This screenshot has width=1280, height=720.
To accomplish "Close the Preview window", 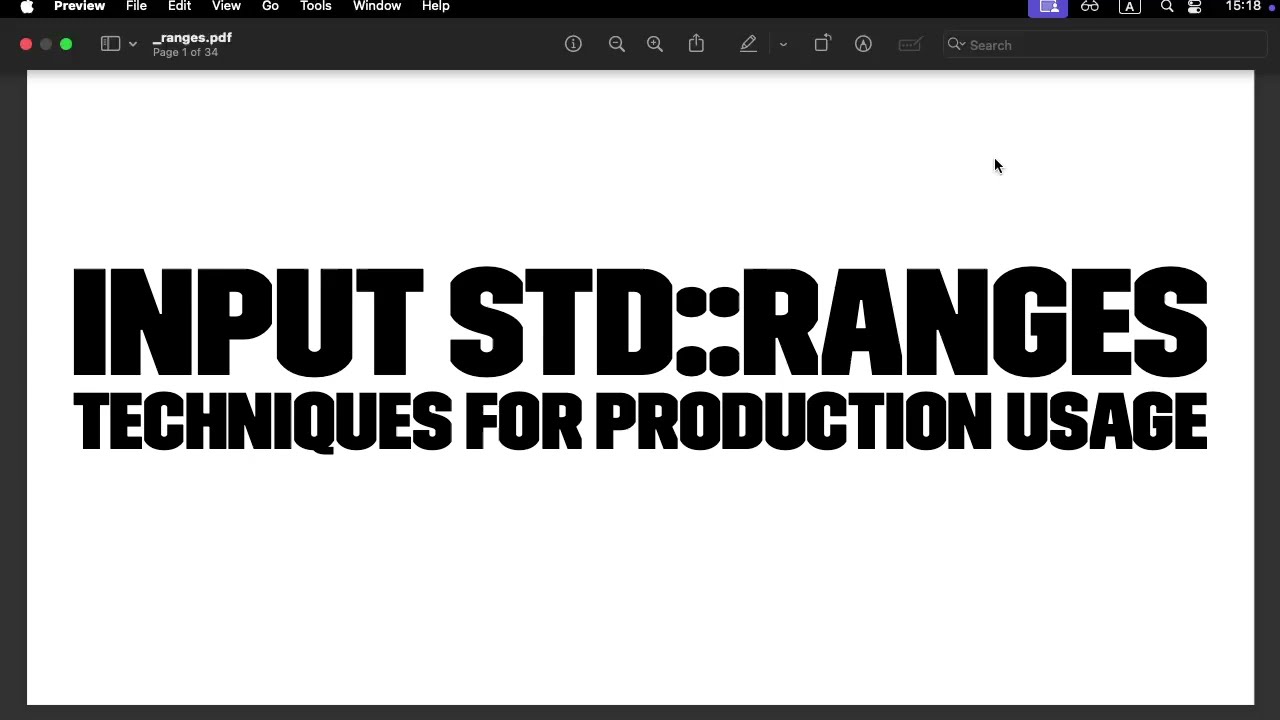I will click(x=26, y=44).
